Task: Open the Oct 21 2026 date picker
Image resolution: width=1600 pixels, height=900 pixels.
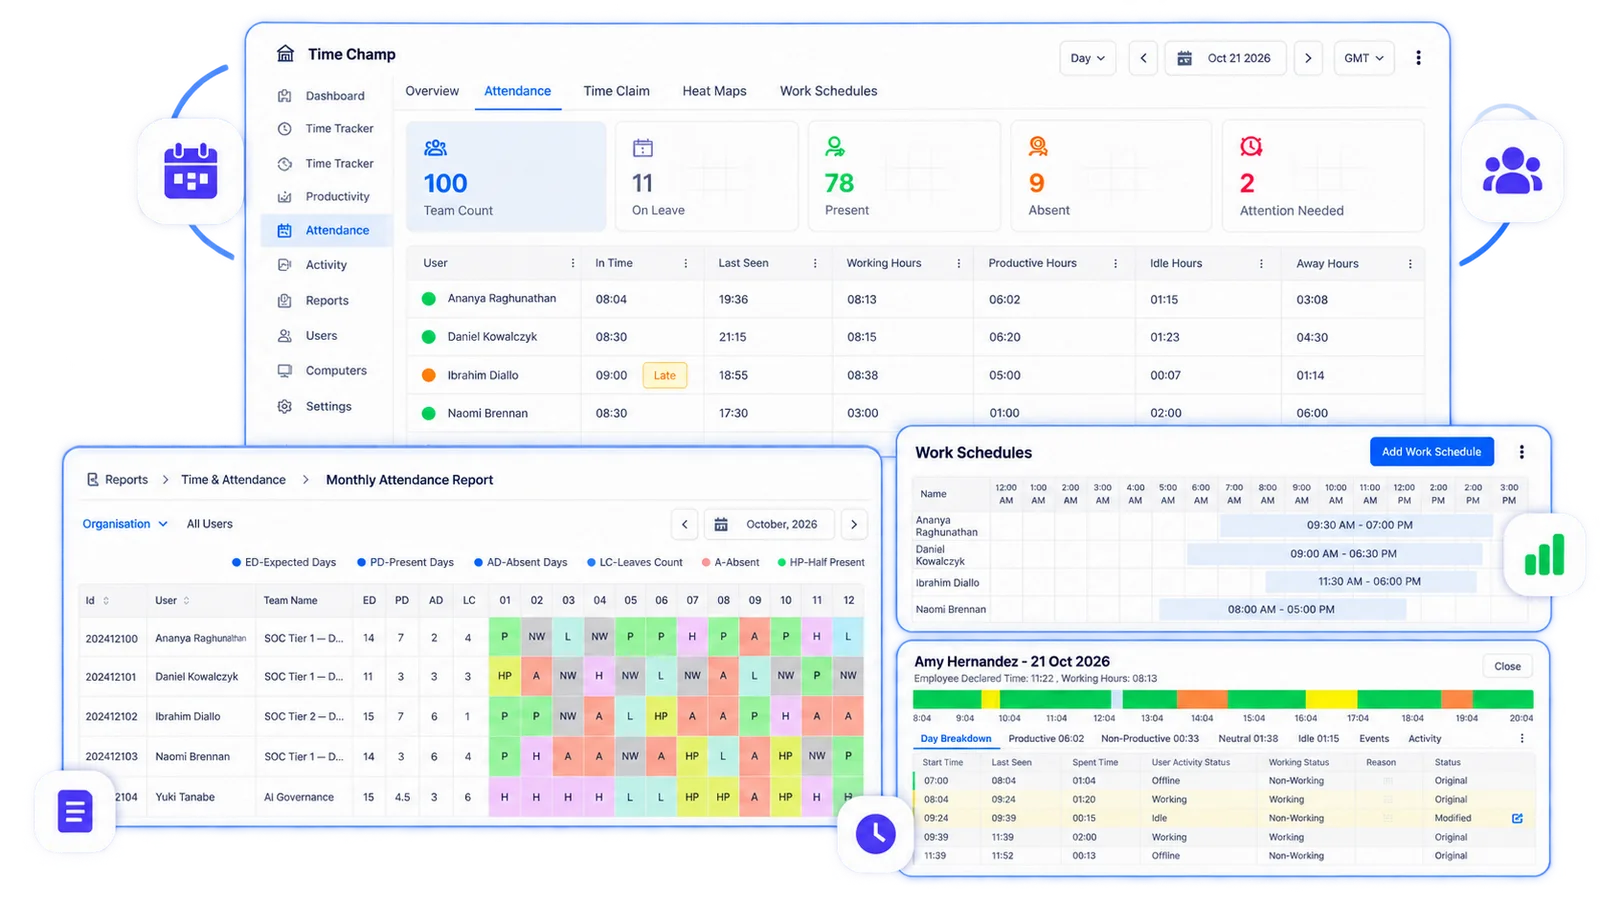Action: (1225, 58)
